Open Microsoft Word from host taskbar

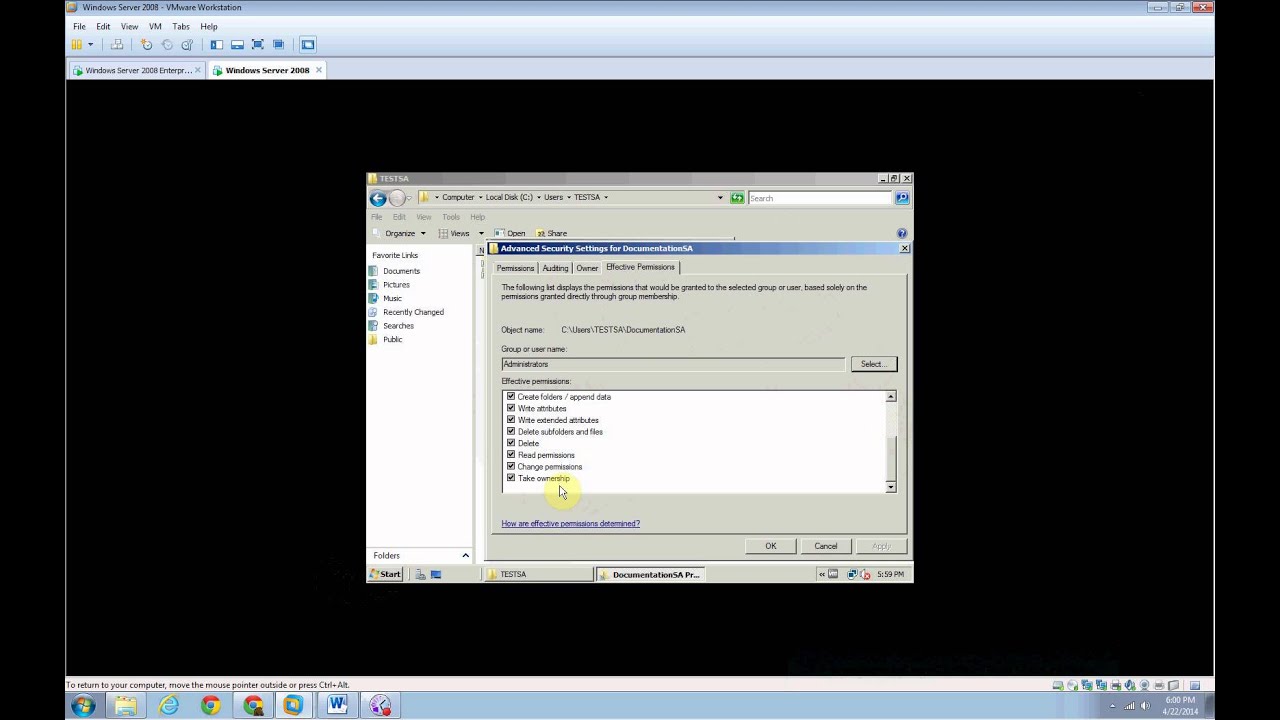337,706
